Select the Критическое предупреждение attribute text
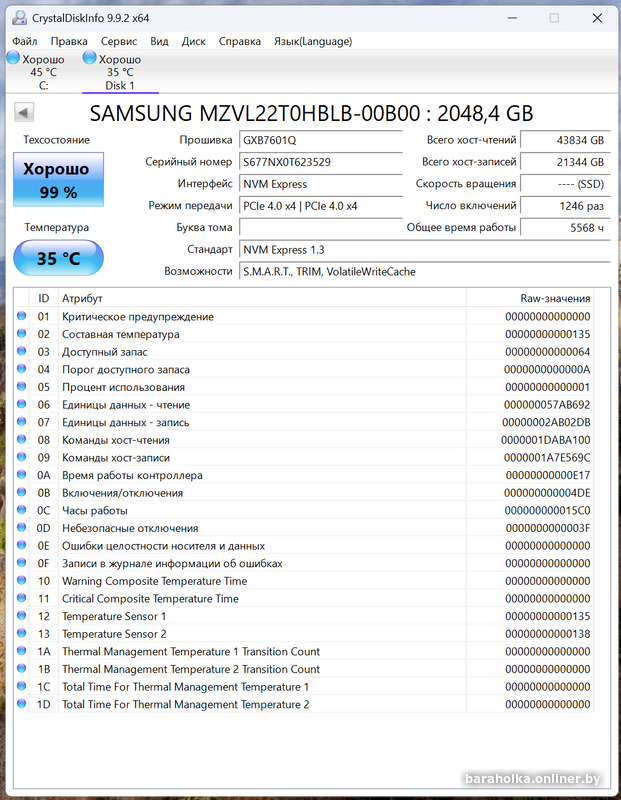The image size is (621, 800). 138,316
